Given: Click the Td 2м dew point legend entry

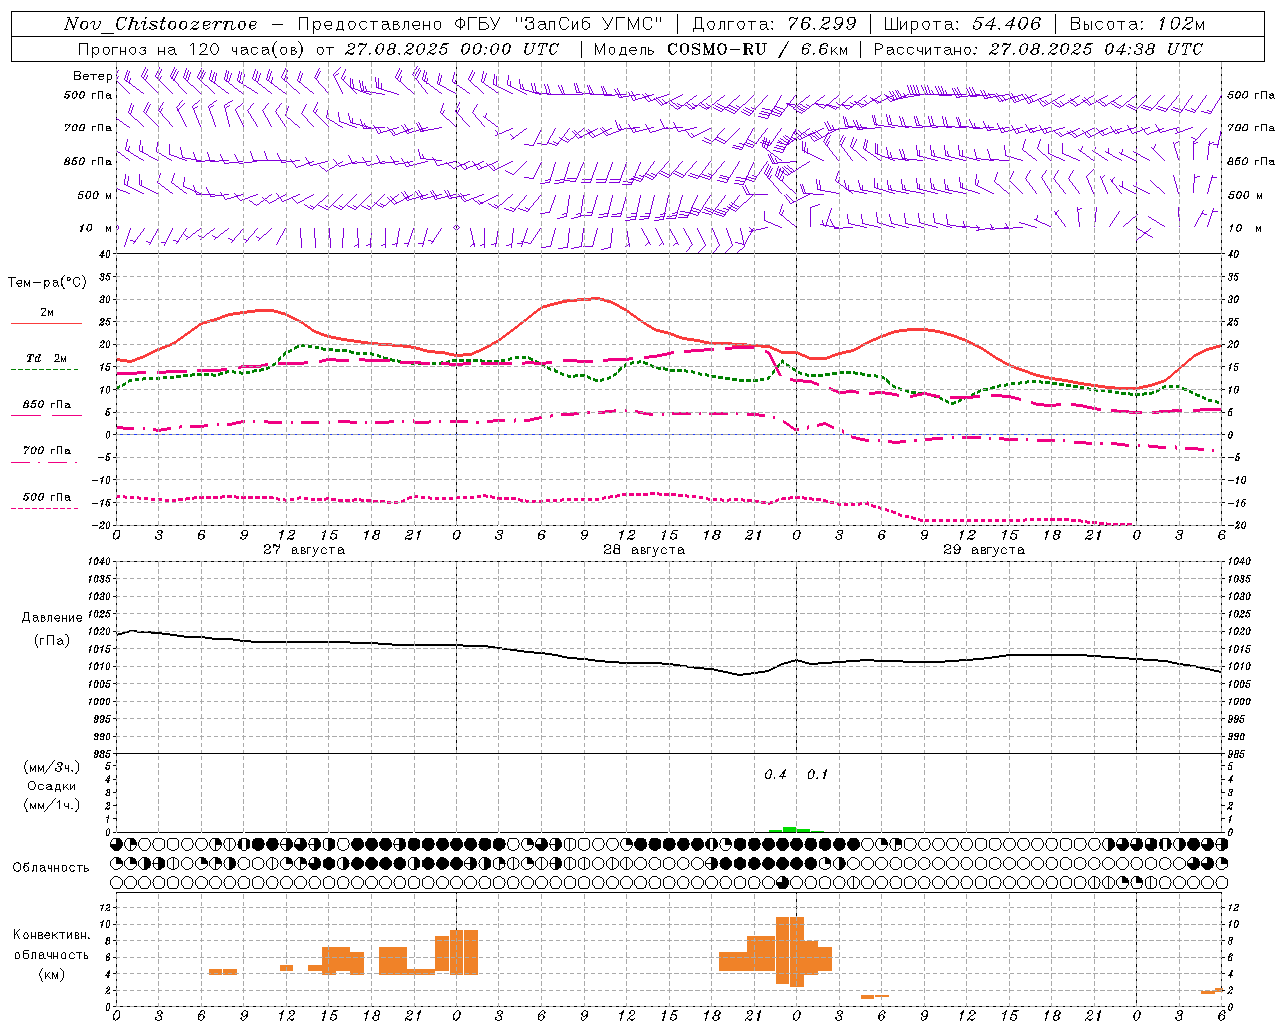Looking at the screenshot, I should [46, 358].
